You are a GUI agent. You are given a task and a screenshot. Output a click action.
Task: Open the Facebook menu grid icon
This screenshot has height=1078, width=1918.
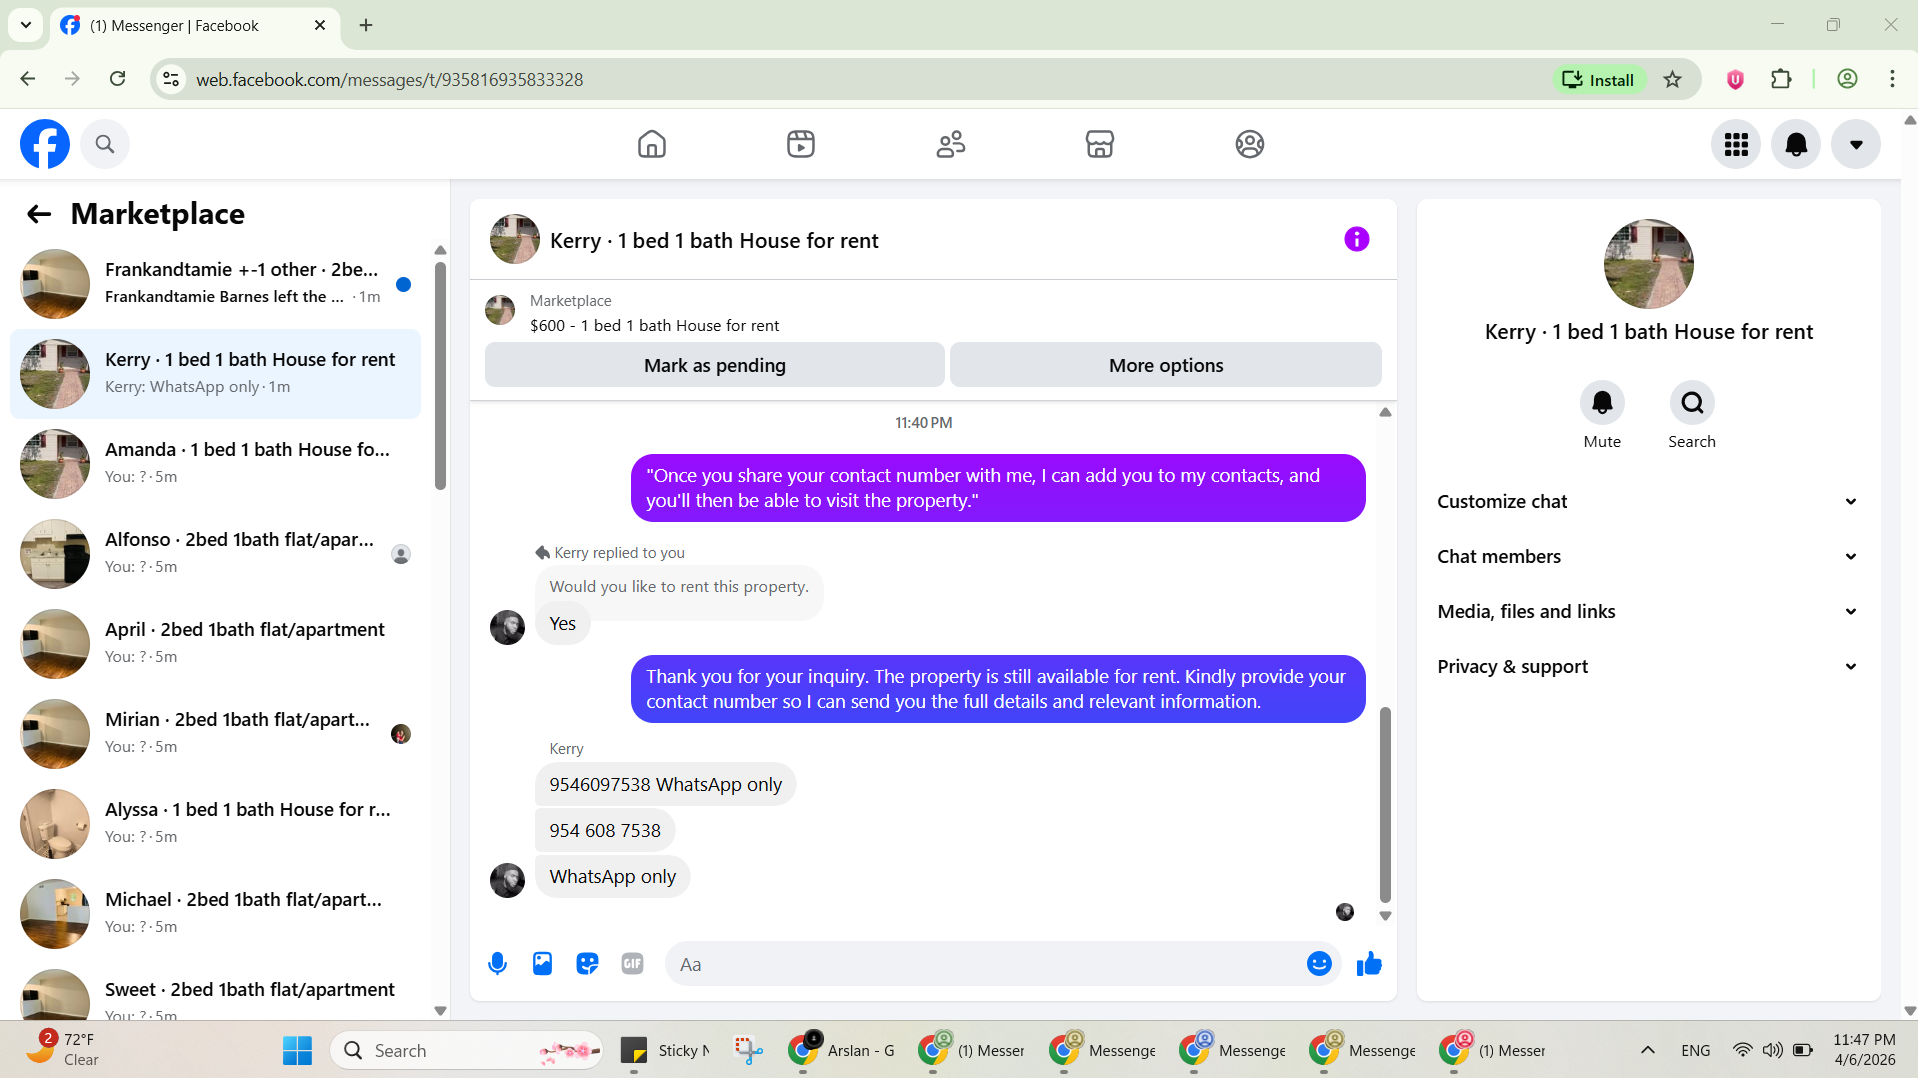point(1736,144)
